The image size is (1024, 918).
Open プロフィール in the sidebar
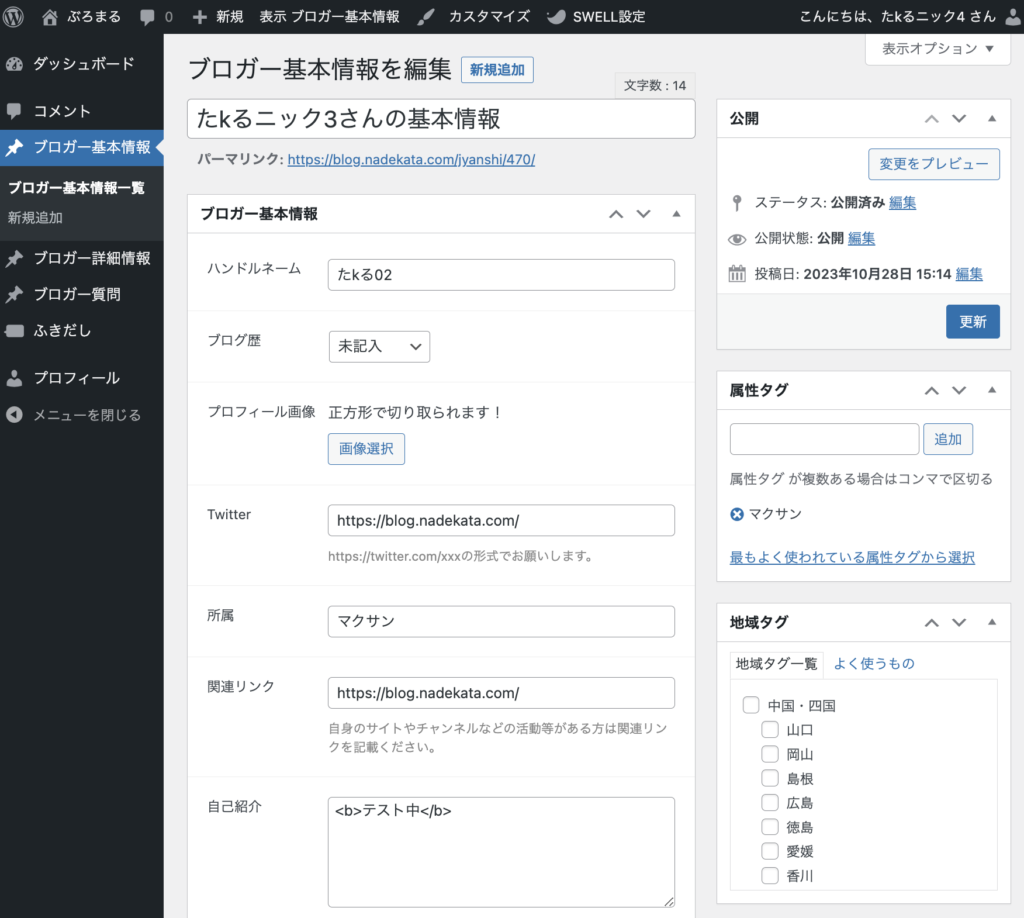76,378
